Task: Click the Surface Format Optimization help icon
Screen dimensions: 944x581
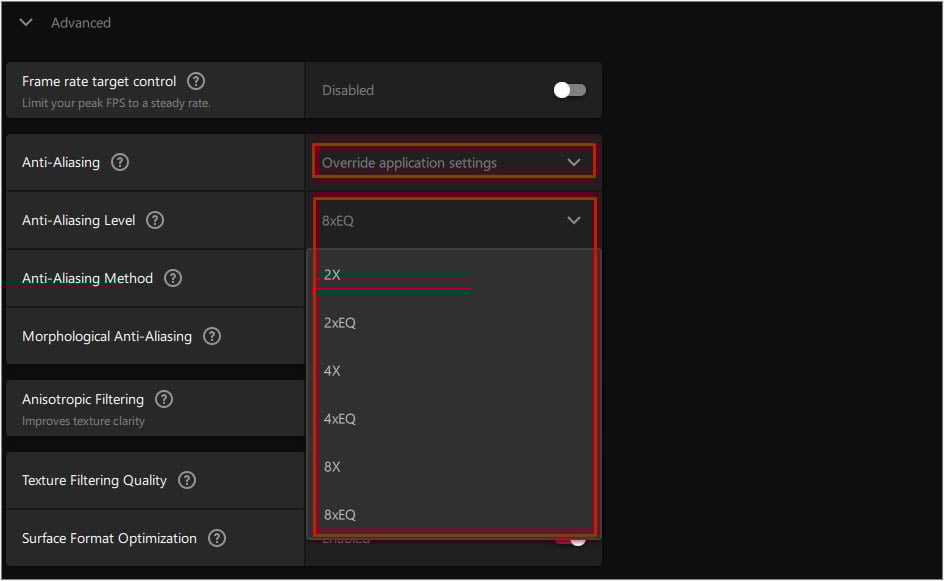Action: coord(216,538)
